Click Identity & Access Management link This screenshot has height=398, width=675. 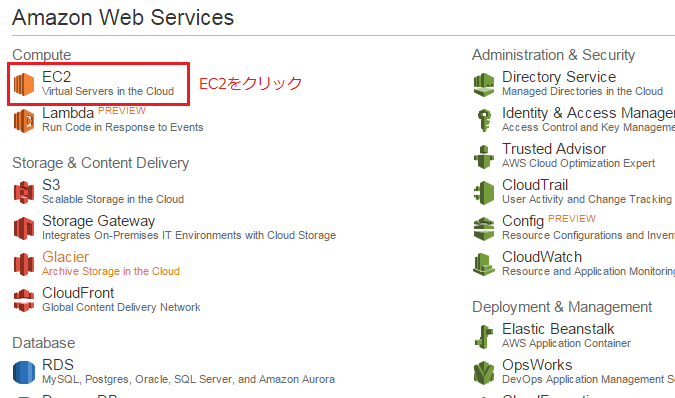click(588, 113)
